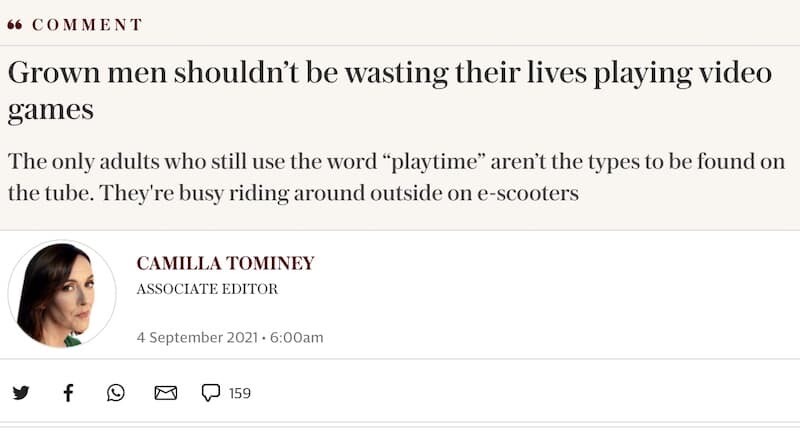Screen dimensions: 800x436
Task: Share the article on Twitter
Action: 21,393
